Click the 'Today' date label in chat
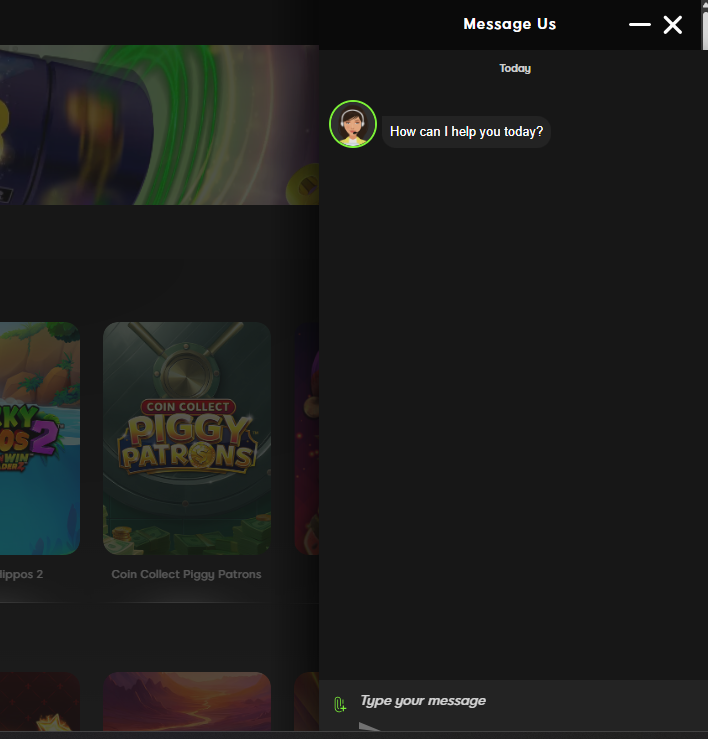 (515, 68)
